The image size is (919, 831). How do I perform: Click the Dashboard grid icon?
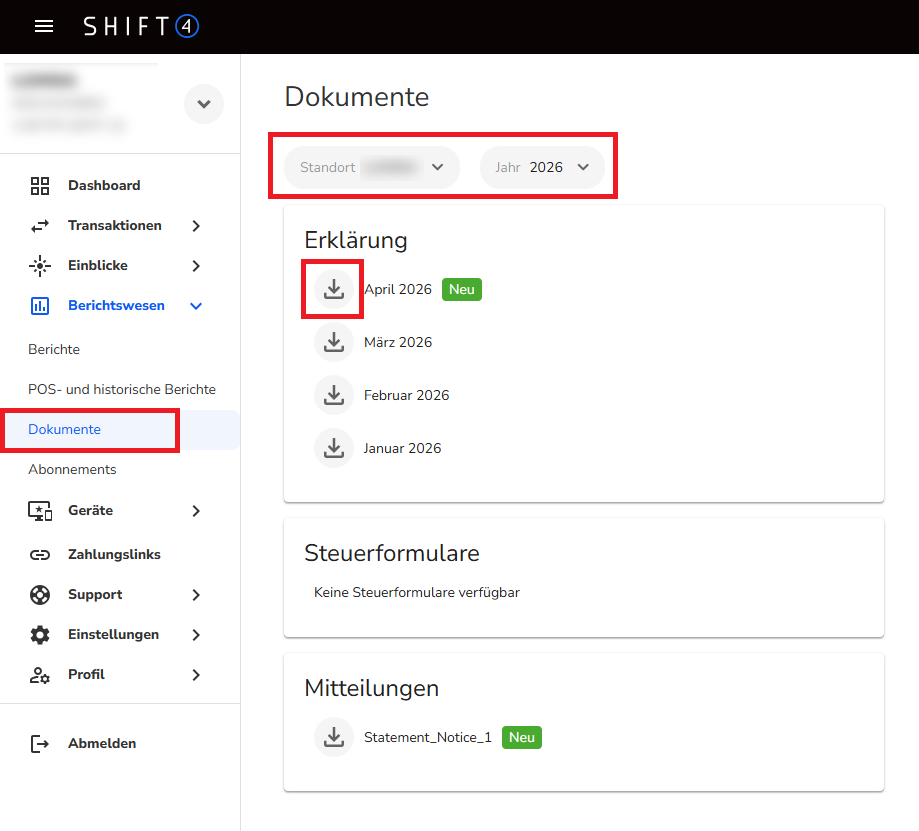40,186
